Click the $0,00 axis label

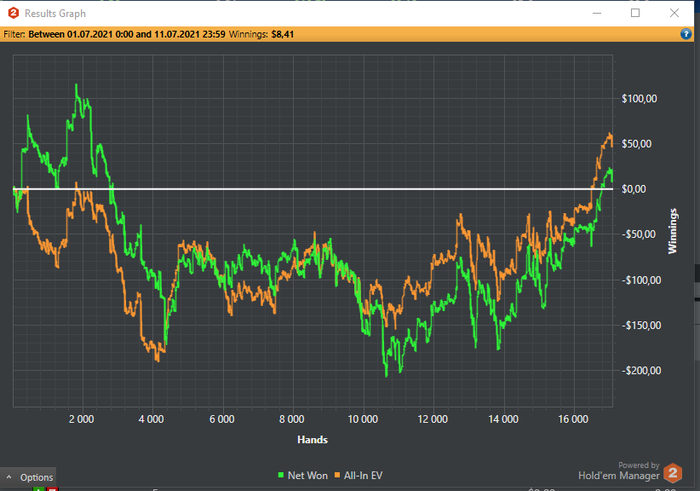[x=634, y=189]
